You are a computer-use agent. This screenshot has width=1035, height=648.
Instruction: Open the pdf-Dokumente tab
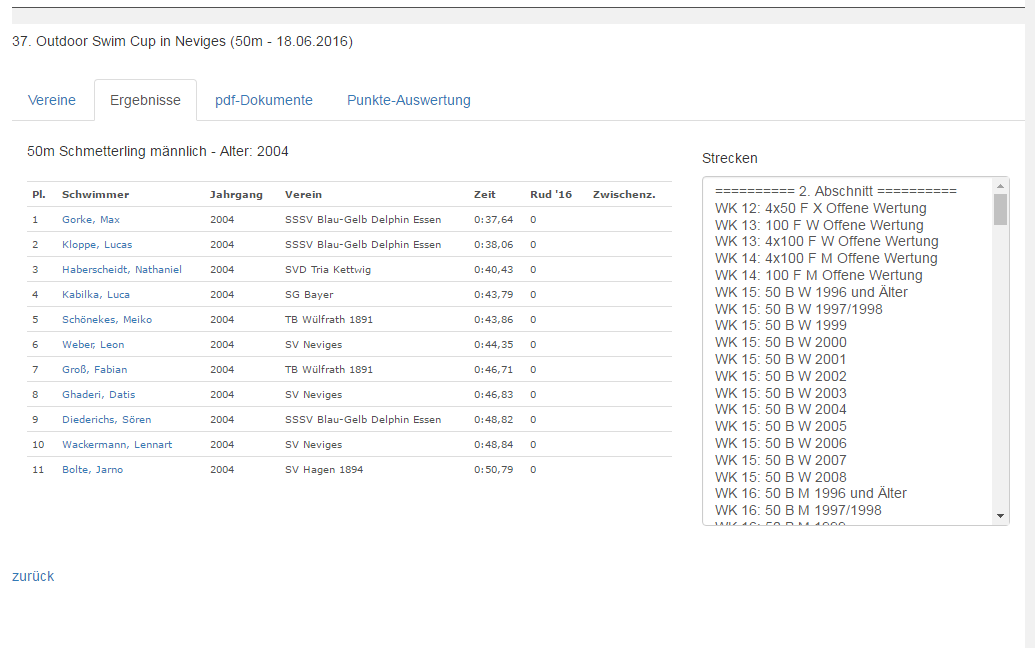264,100
